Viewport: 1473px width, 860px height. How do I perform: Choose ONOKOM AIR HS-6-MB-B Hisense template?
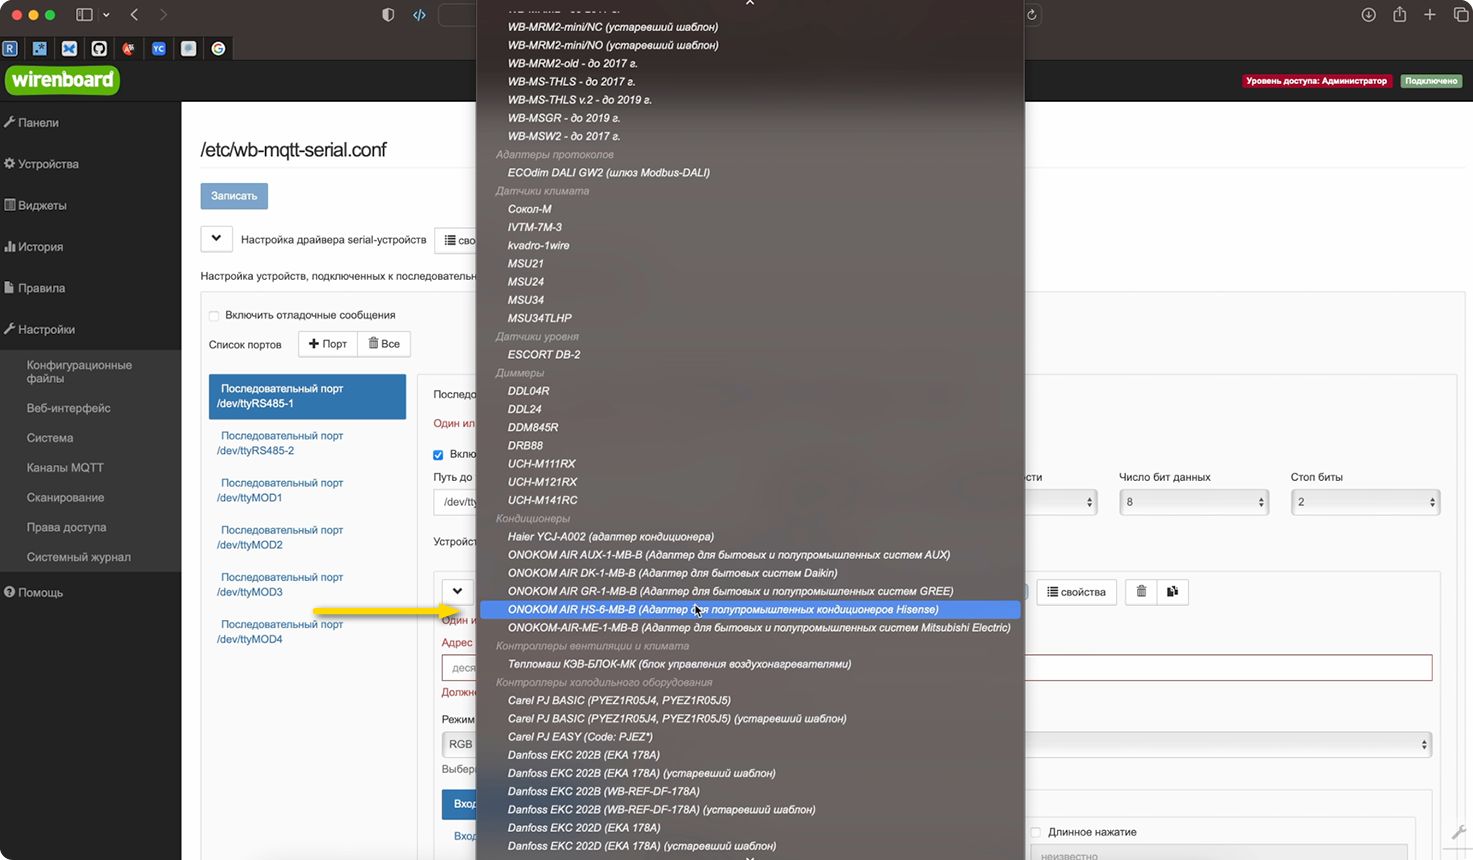tap(750, 609)
